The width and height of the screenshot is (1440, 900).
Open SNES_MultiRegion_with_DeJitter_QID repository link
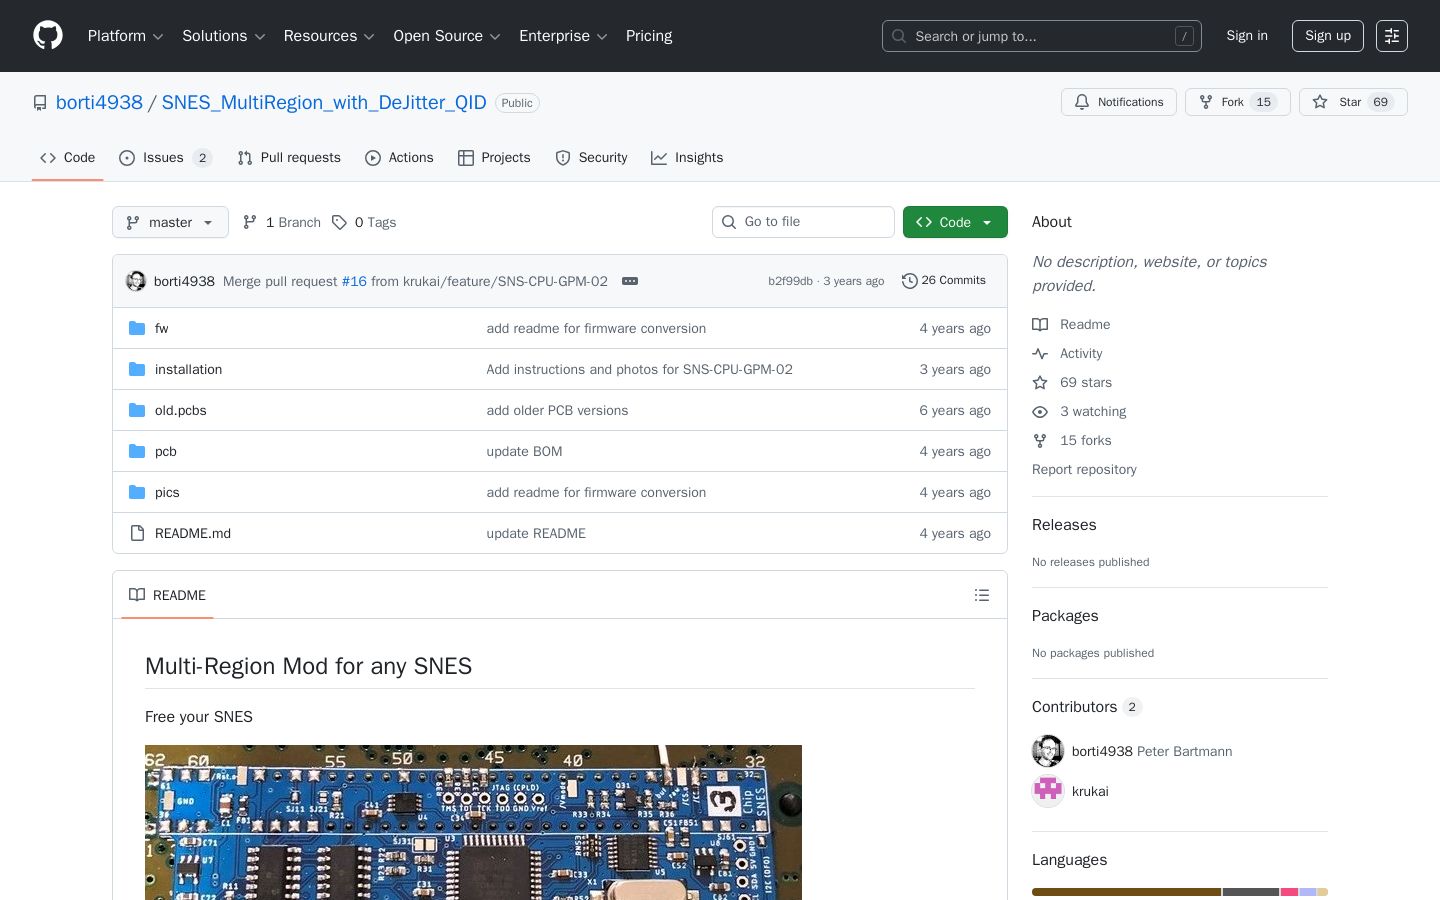pos(324,102)
